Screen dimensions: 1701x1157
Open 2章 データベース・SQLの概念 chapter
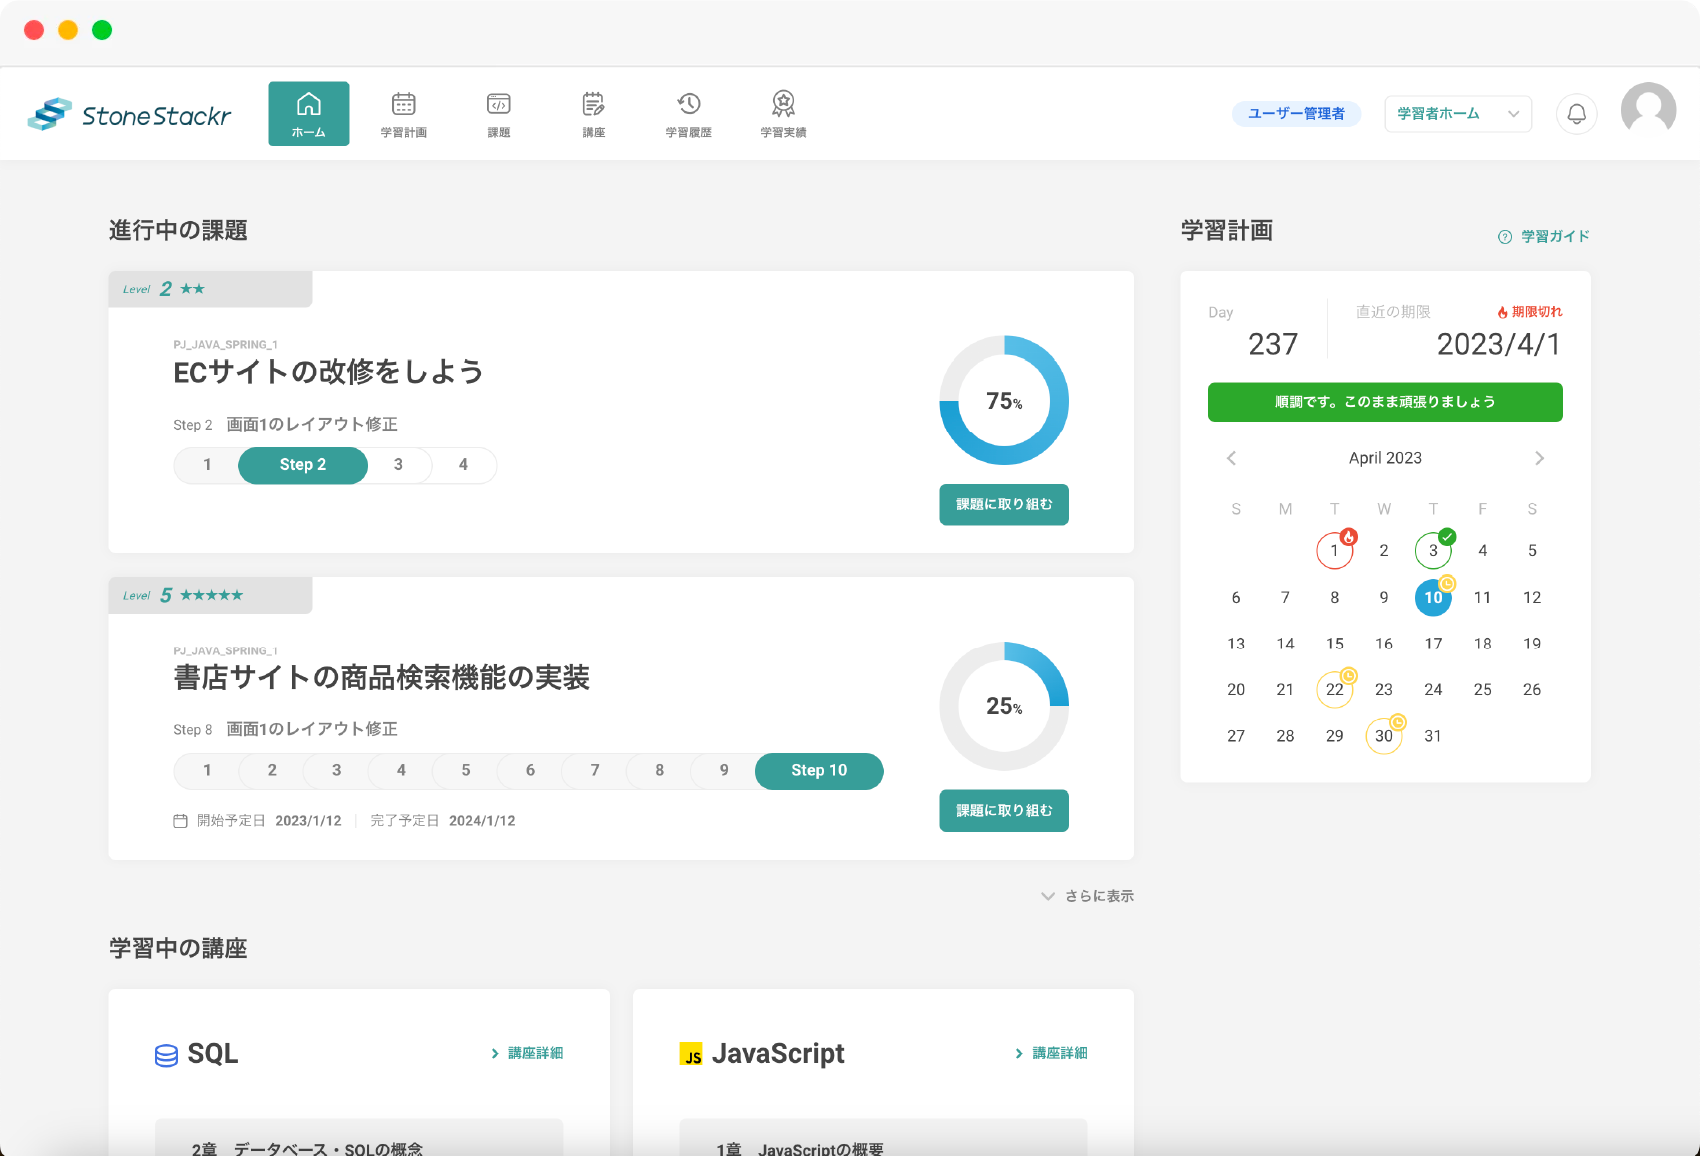coord(359,1138)
